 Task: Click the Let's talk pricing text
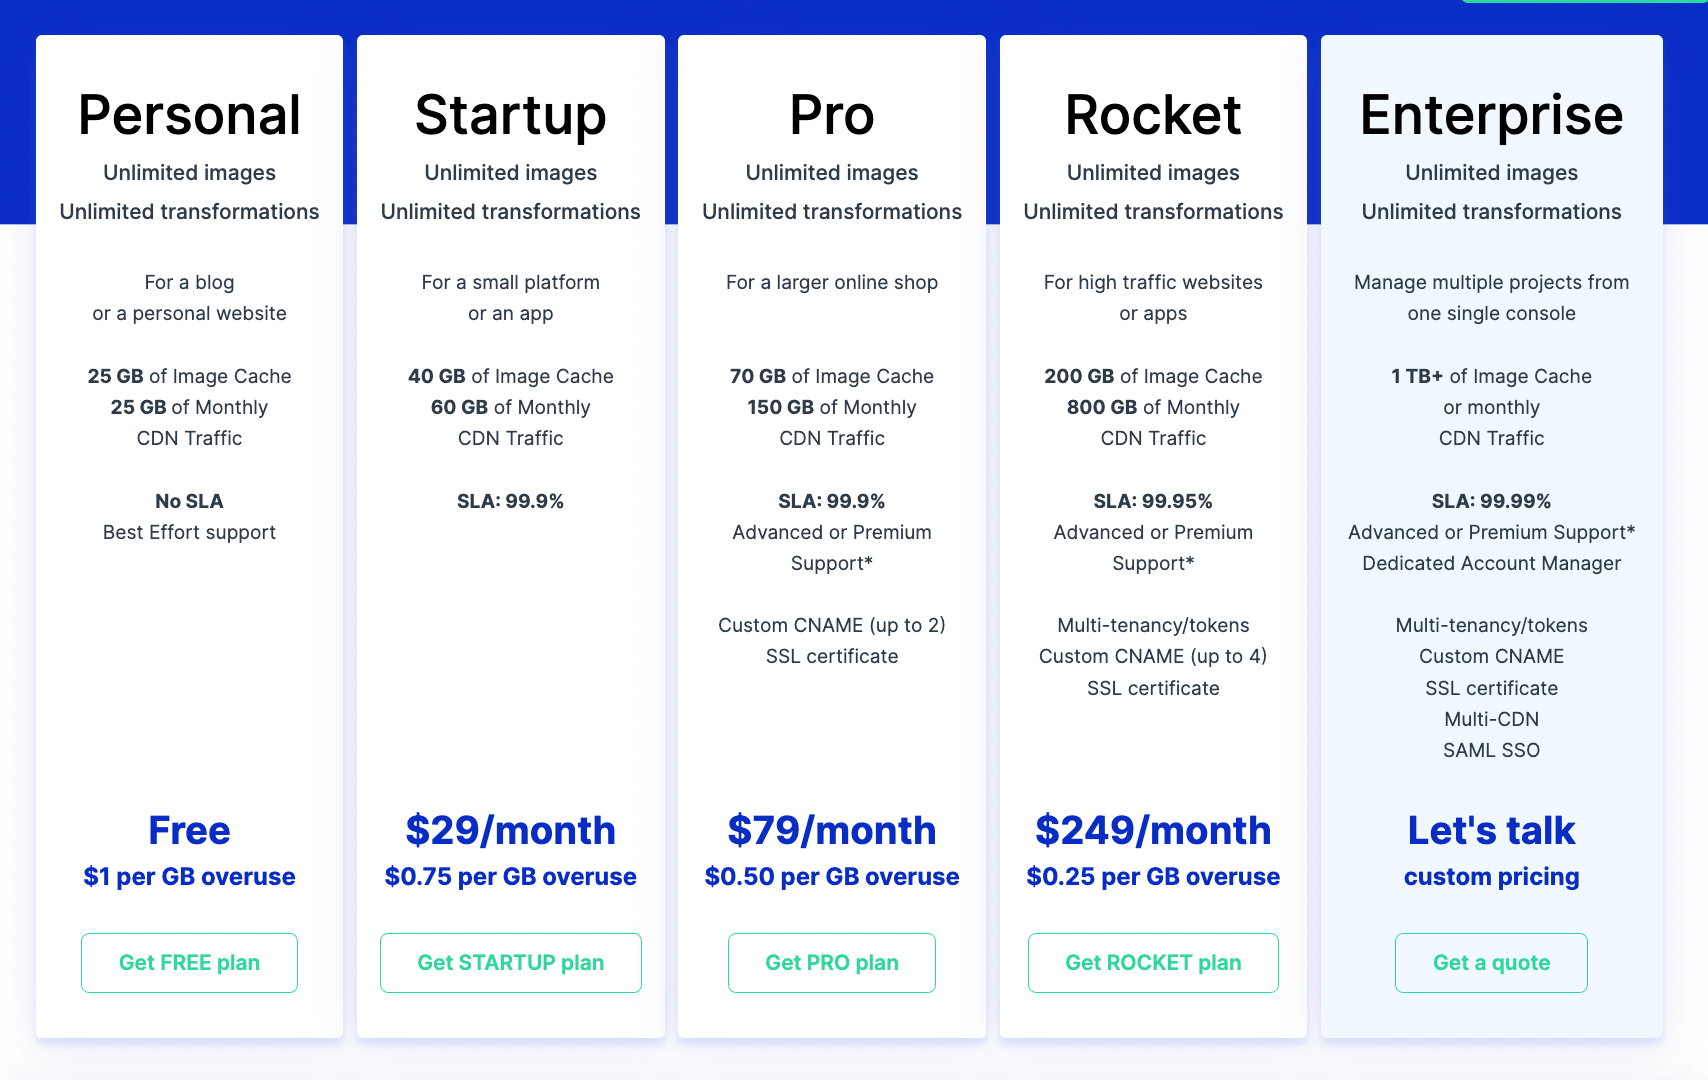[x=1491, y=830]
